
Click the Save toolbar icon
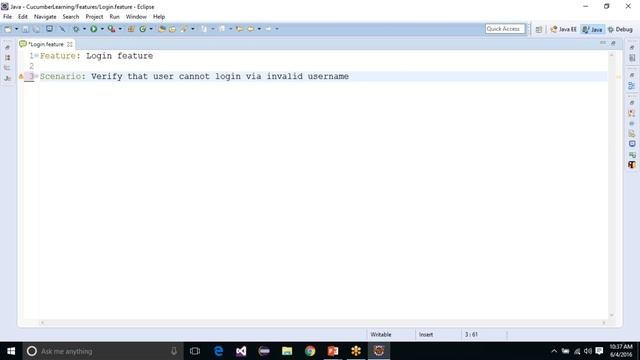[x=25, y=29]
